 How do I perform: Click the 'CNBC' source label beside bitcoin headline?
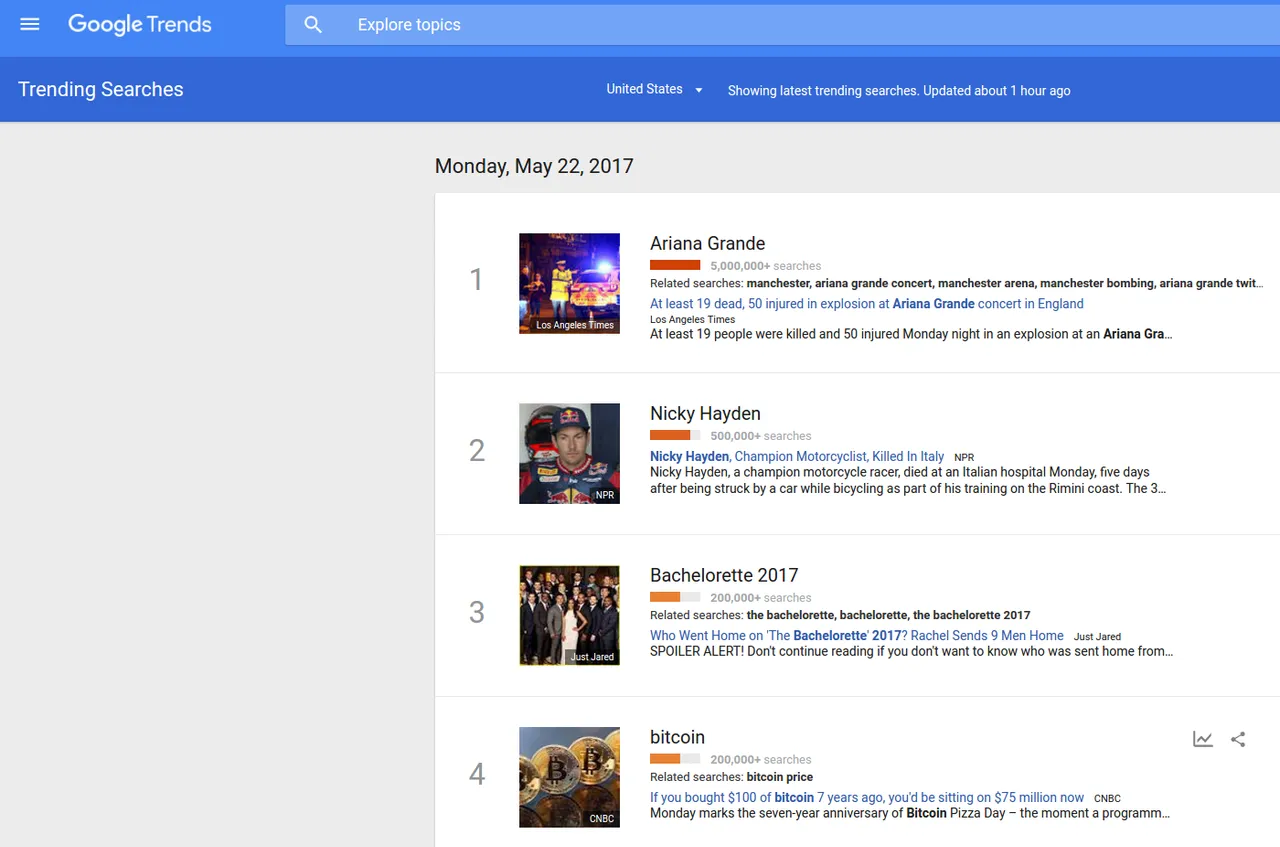1107,799
